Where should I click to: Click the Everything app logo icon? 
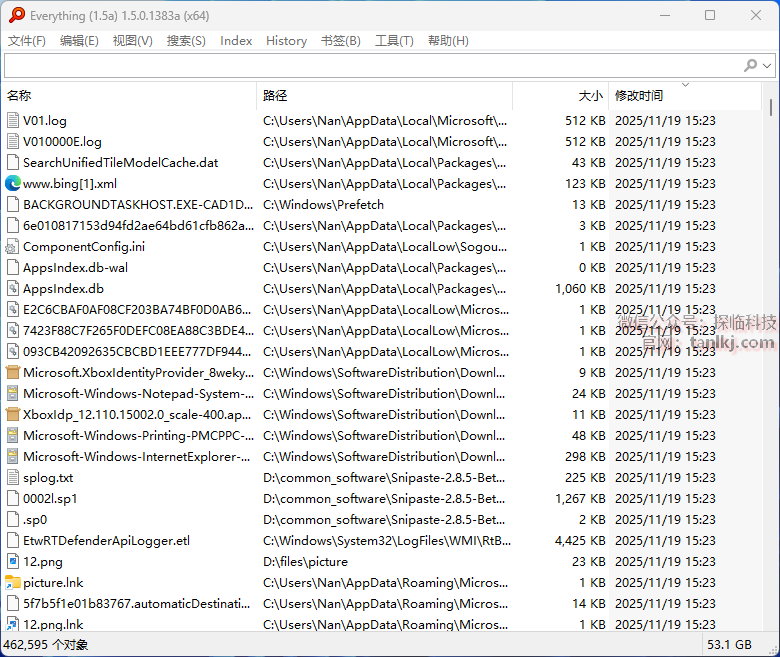pos(16,15)
